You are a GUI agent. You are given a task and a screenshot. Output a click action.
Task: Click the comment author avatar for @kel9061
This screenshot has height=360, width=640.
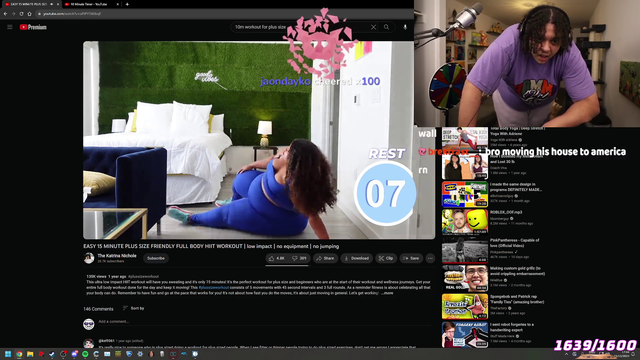(89, 343)
